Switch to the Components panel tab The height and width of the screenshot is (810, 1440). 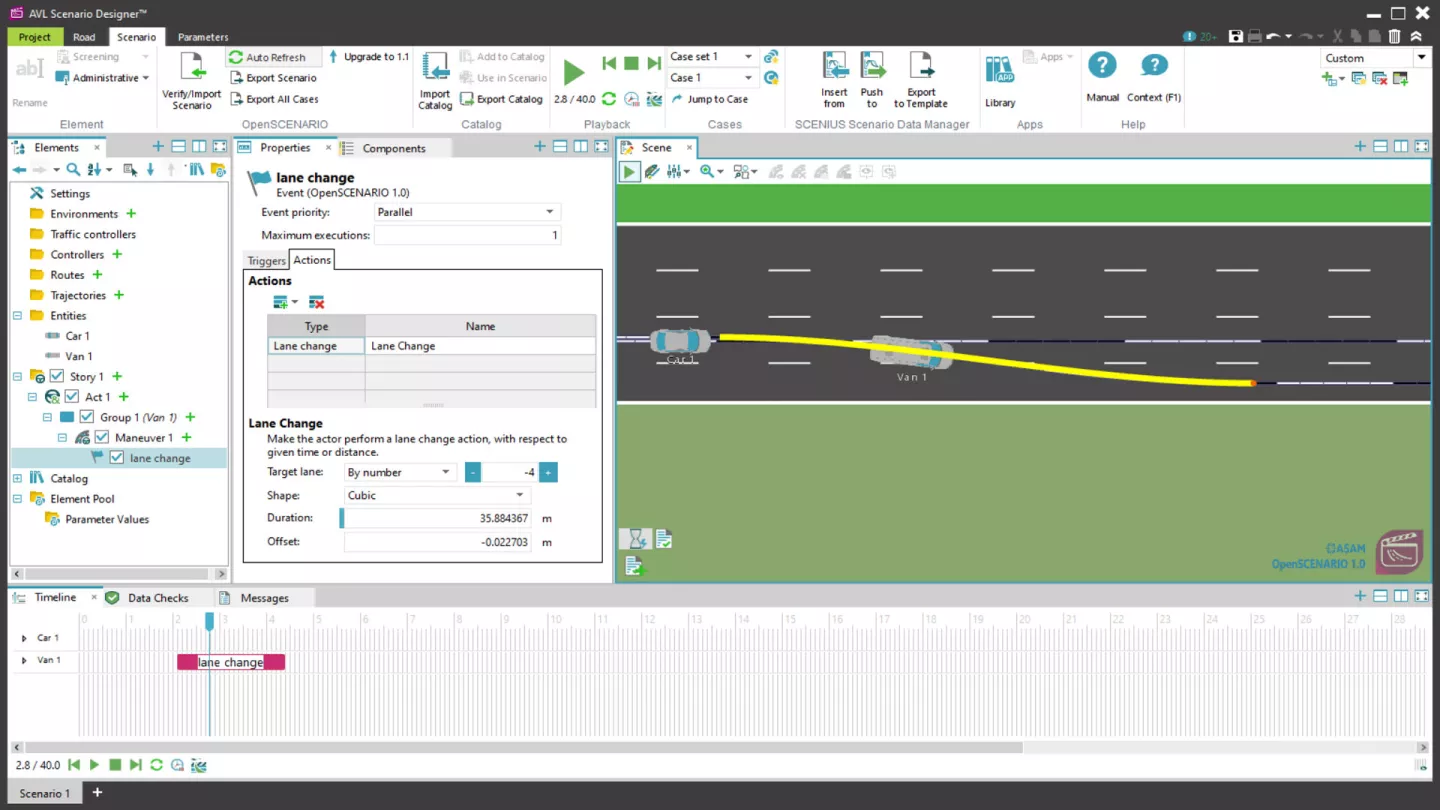[394, 148]
